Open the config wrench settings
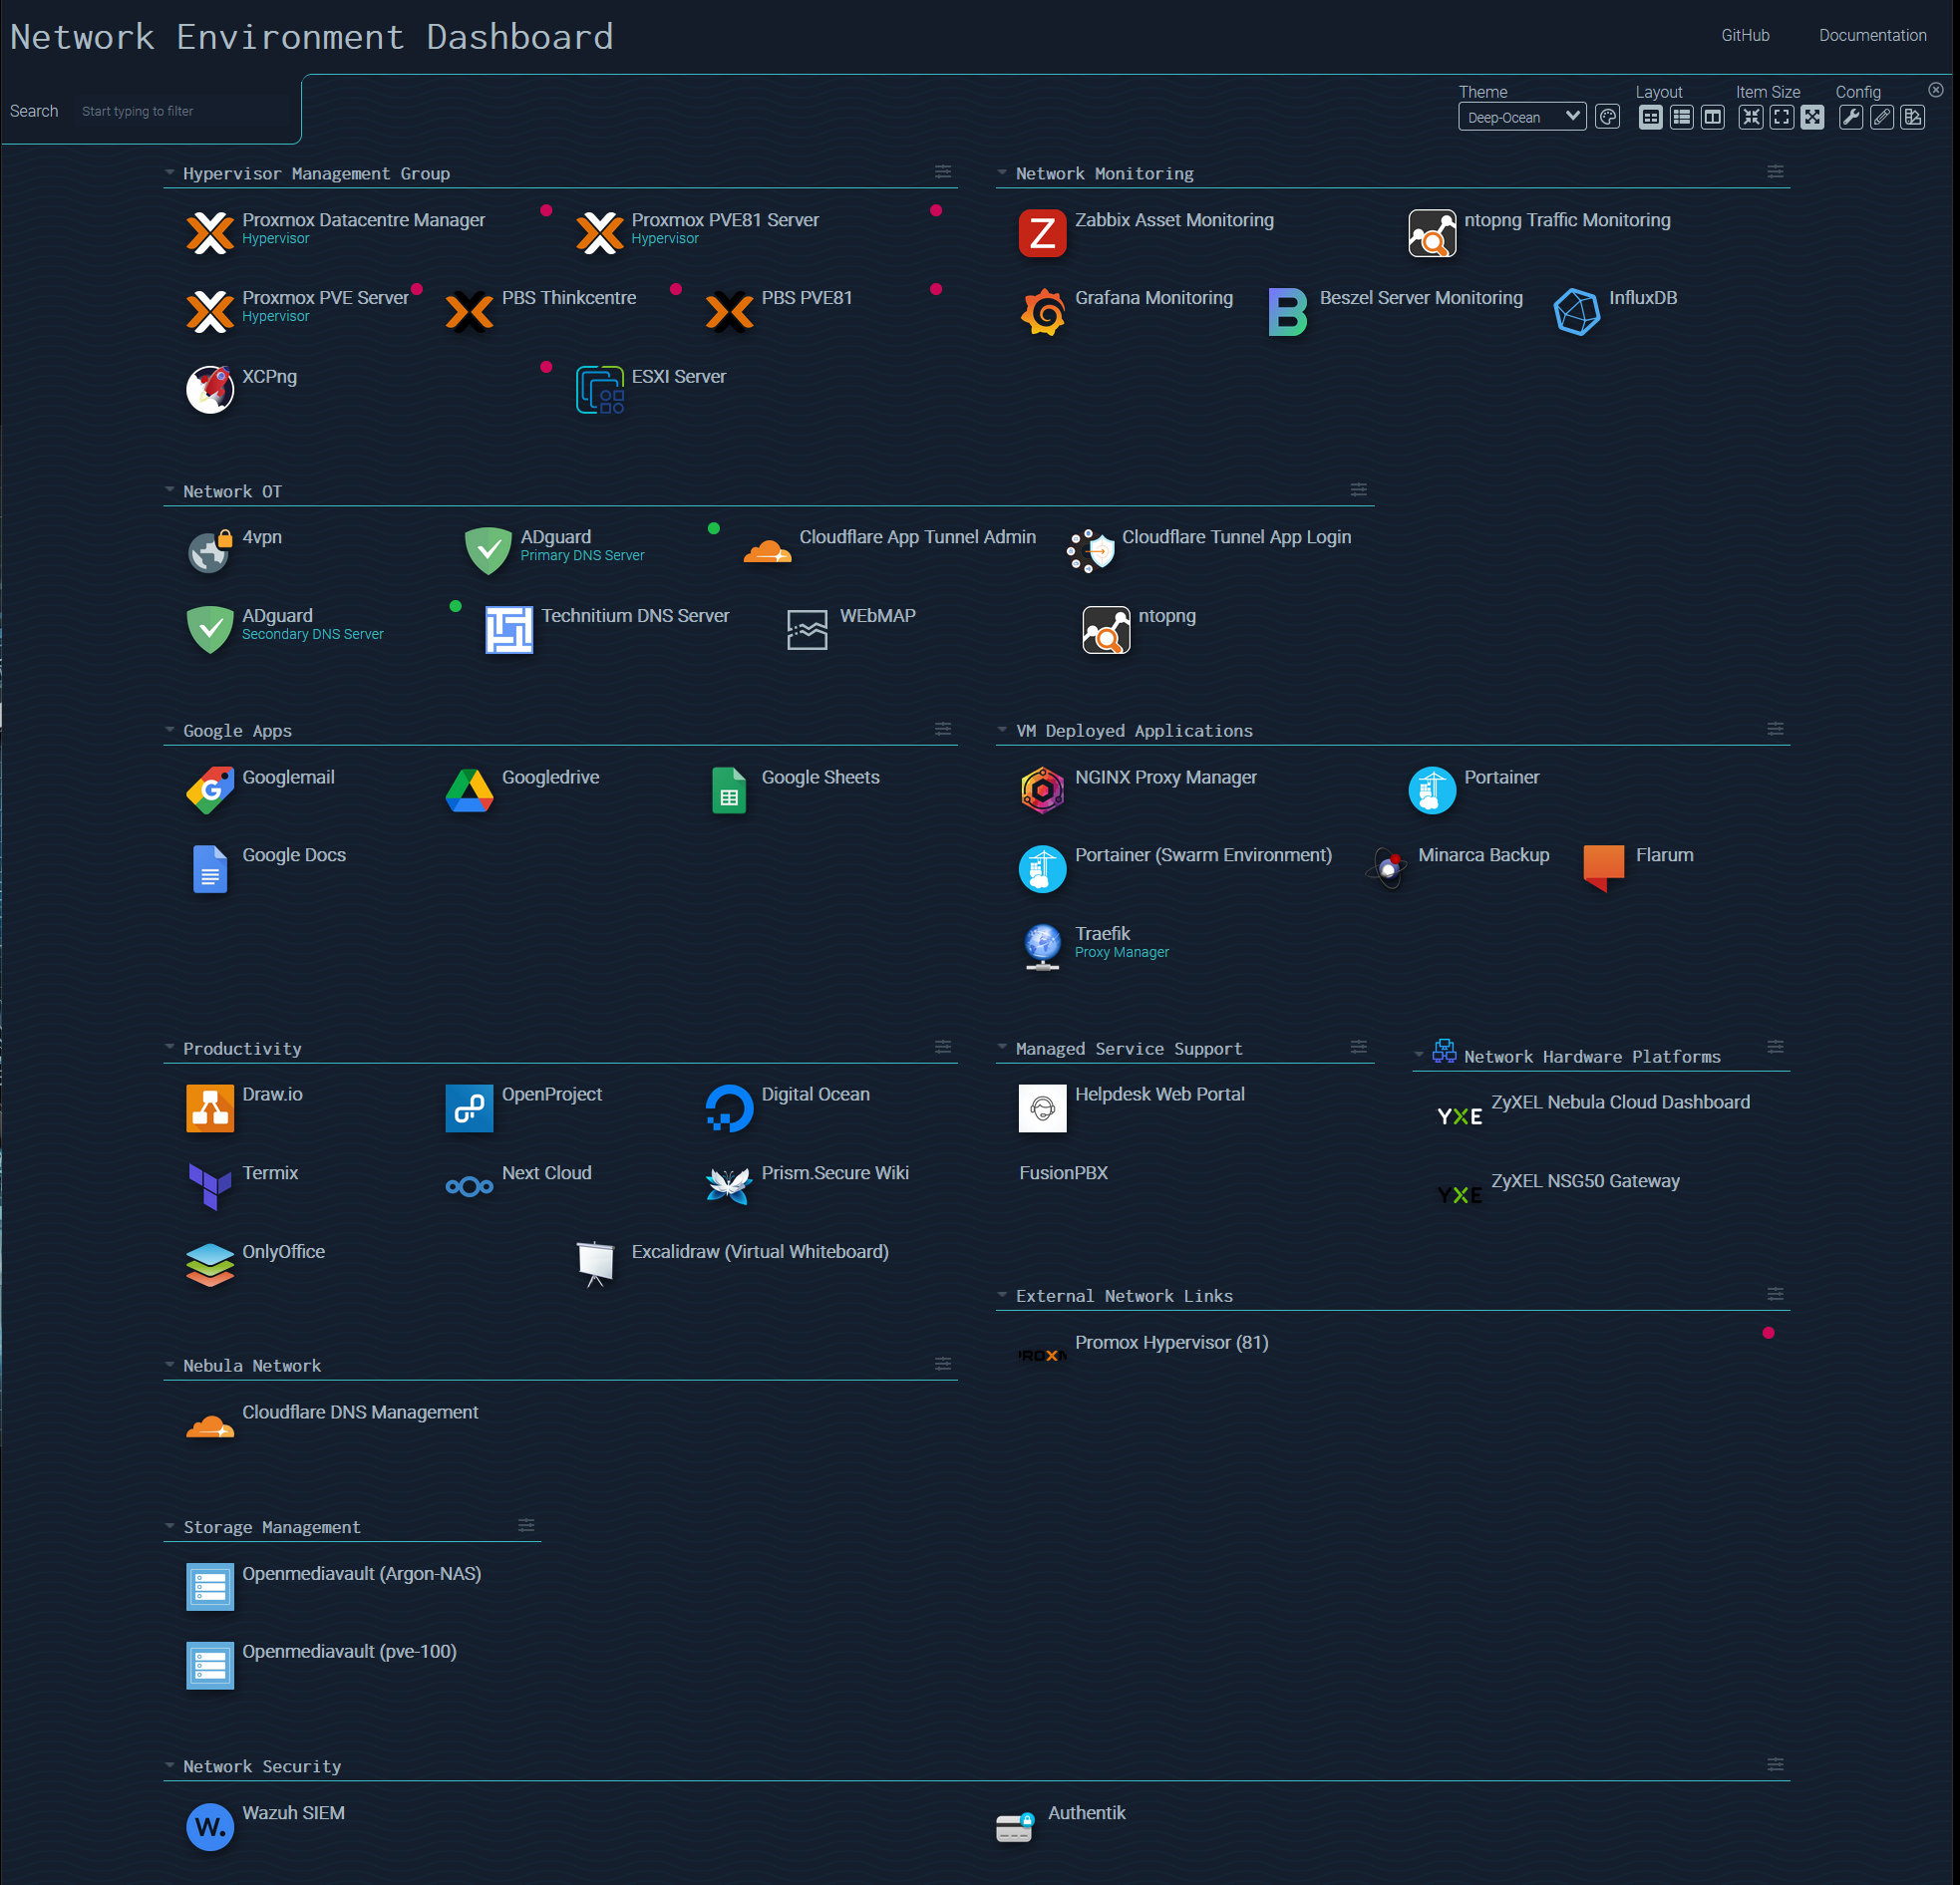Viewport: 1960px width, 1885px height. [1850, 117]
